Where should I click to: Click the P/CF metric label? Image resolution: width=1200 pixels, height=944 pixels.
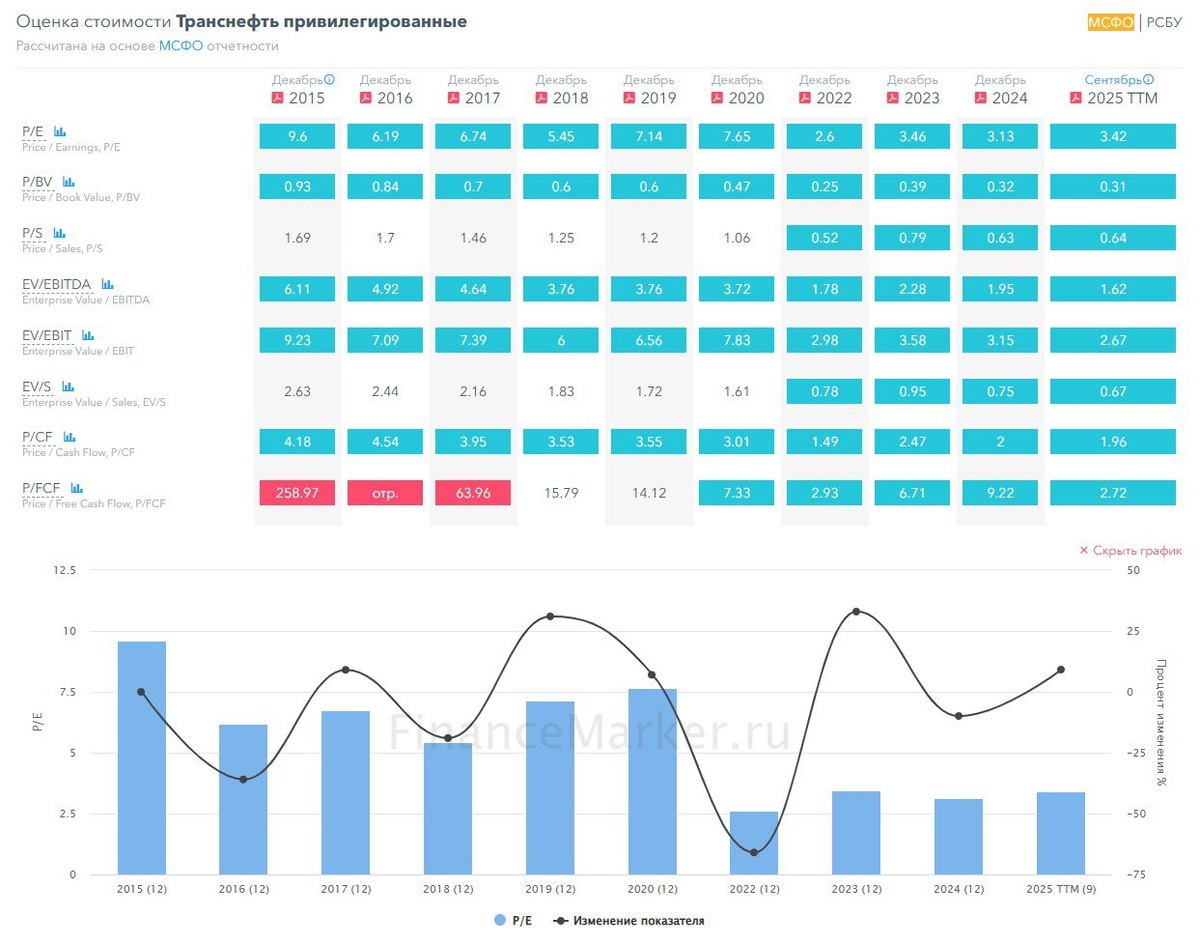pyautogui.click(x=39, y=437)
